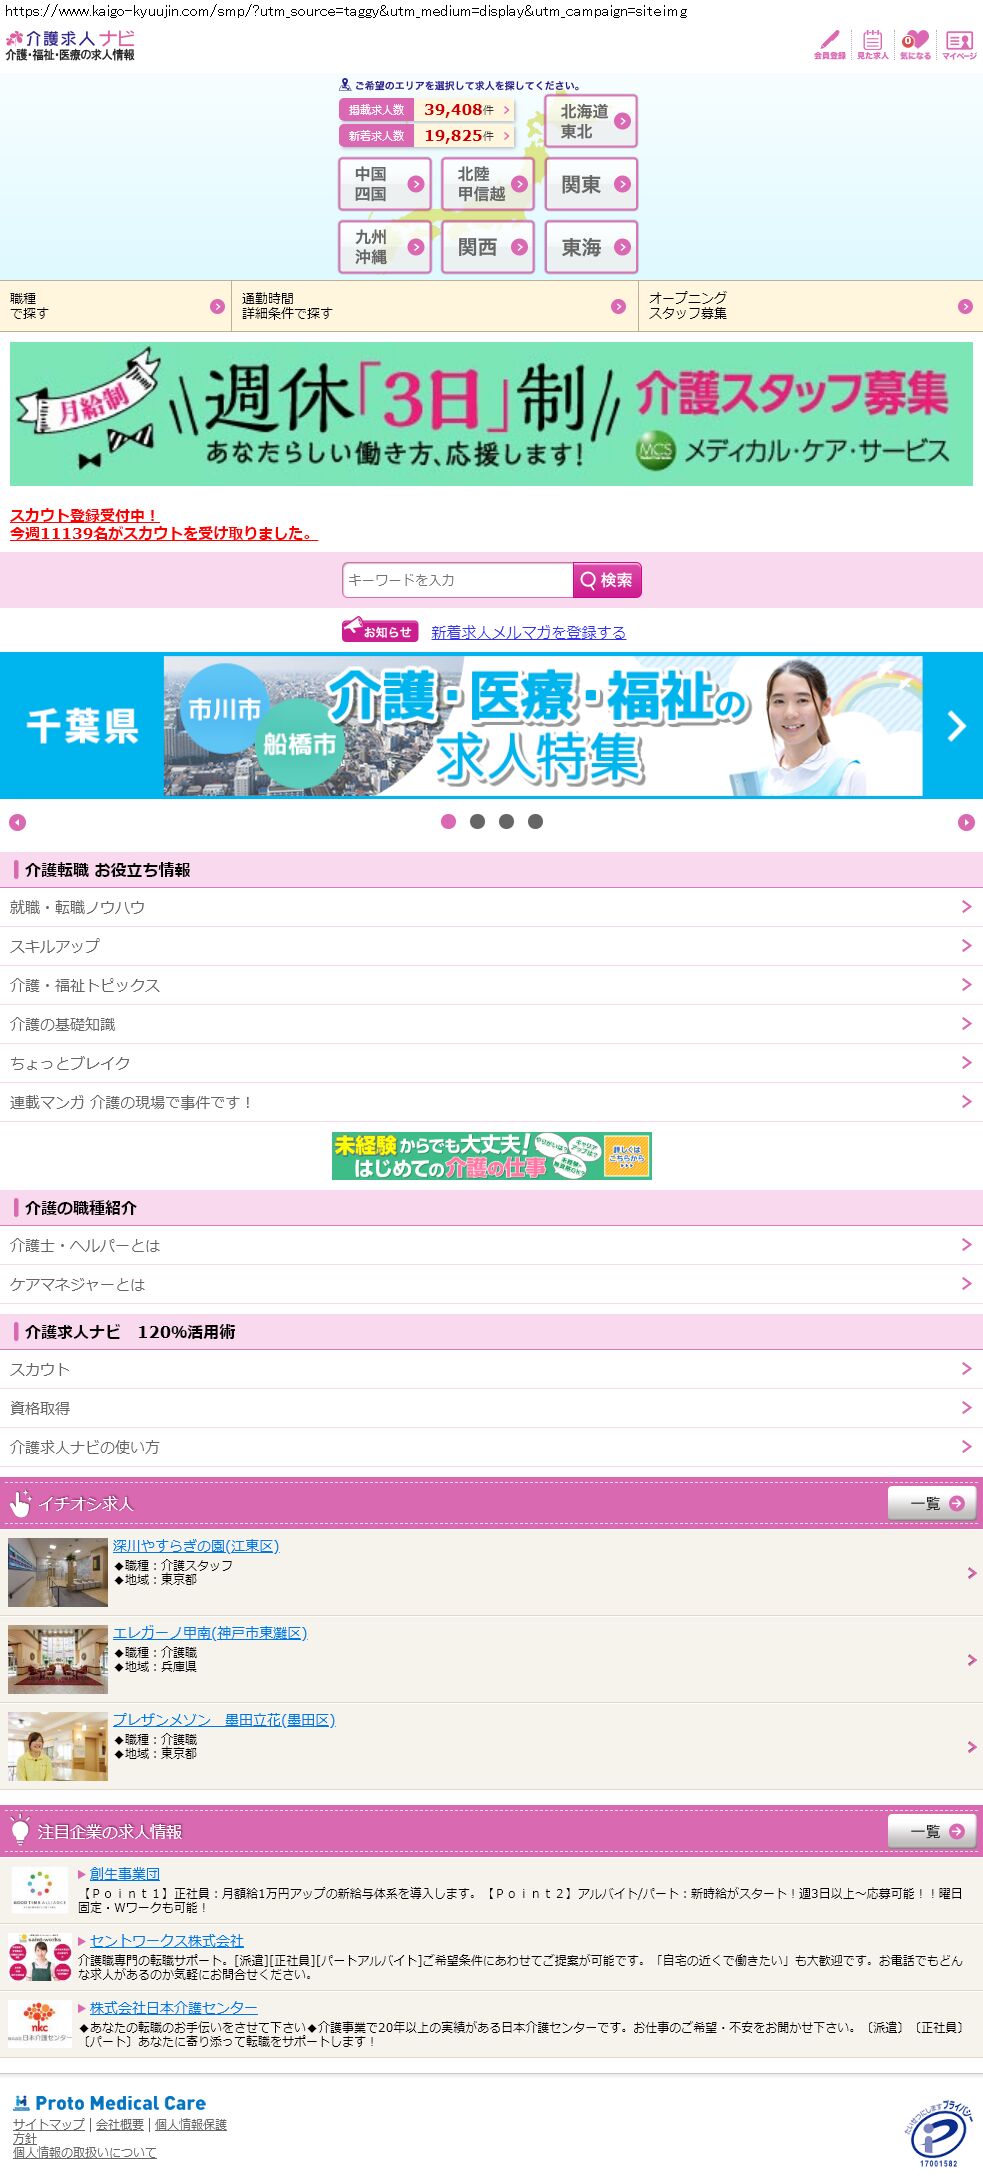The height and width of the screenshot is (2182, 983).
Task: Select the fourth carousel dot indicator
Action: (535, 822)
